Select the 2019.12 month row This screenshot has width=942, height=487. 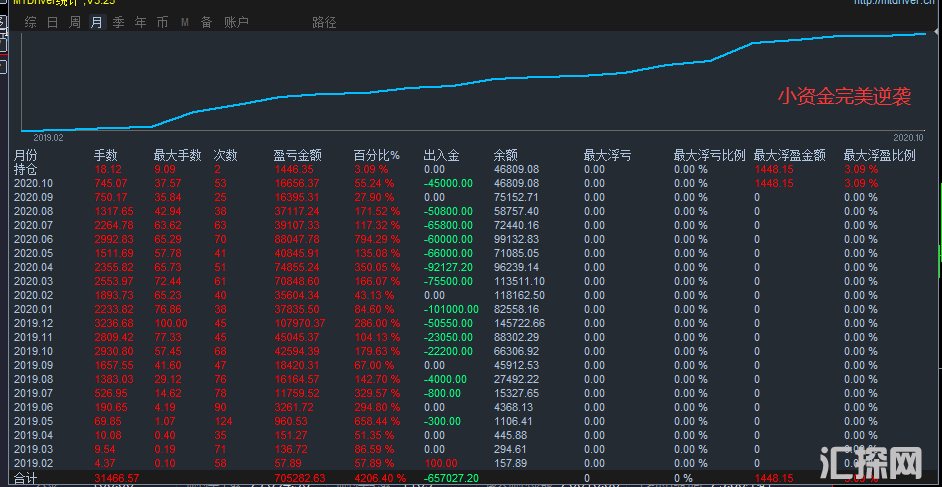pos(33,324)
